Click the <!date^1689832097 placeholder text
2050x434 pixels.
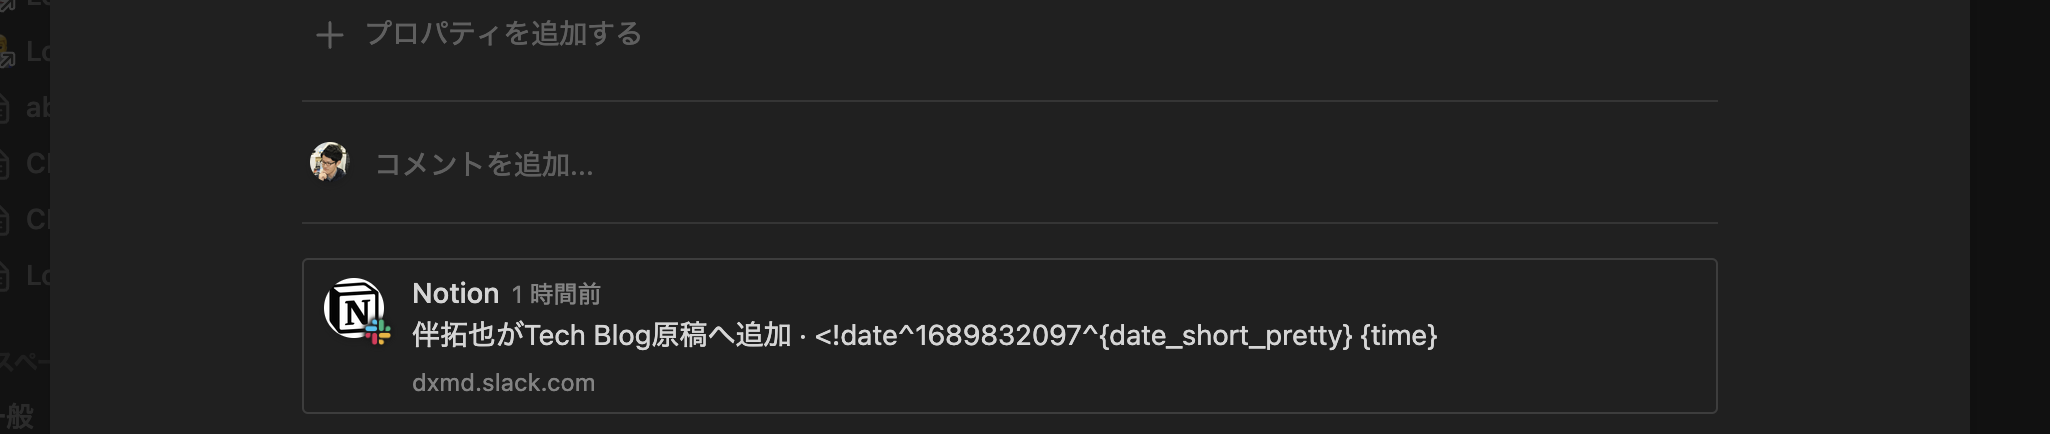pos(955,335)
